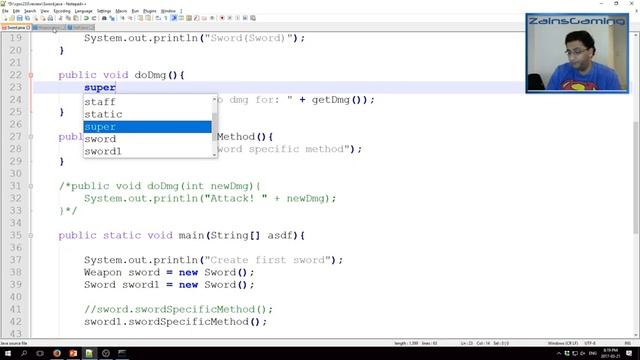
Task: Click the Print toolbar icon
Action: pyautogui.click(x=50, y=18)
